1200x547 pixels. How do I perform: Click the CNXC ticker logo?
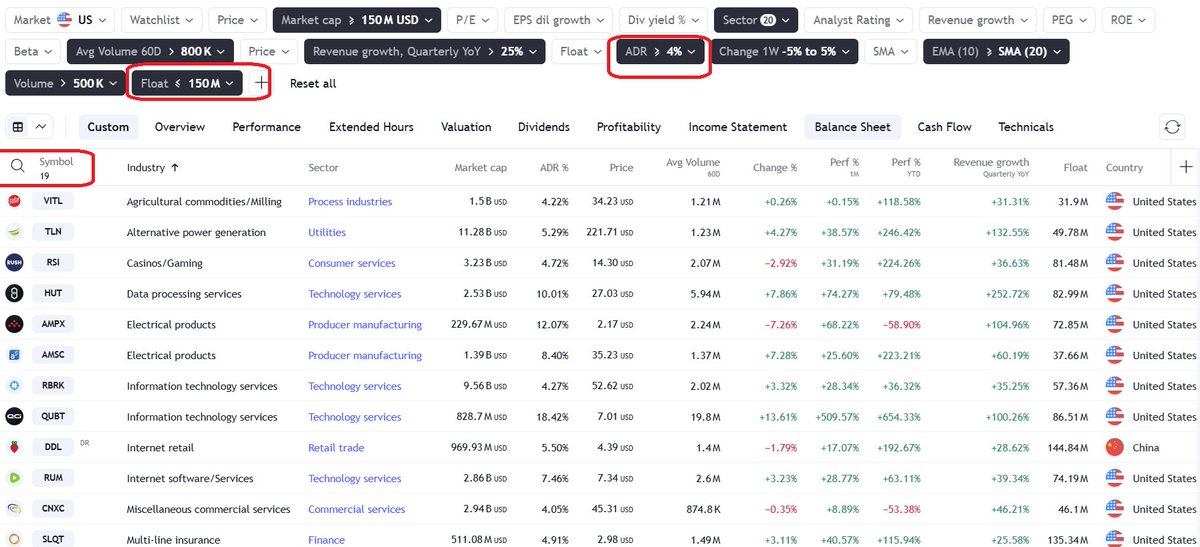(15, 509)
